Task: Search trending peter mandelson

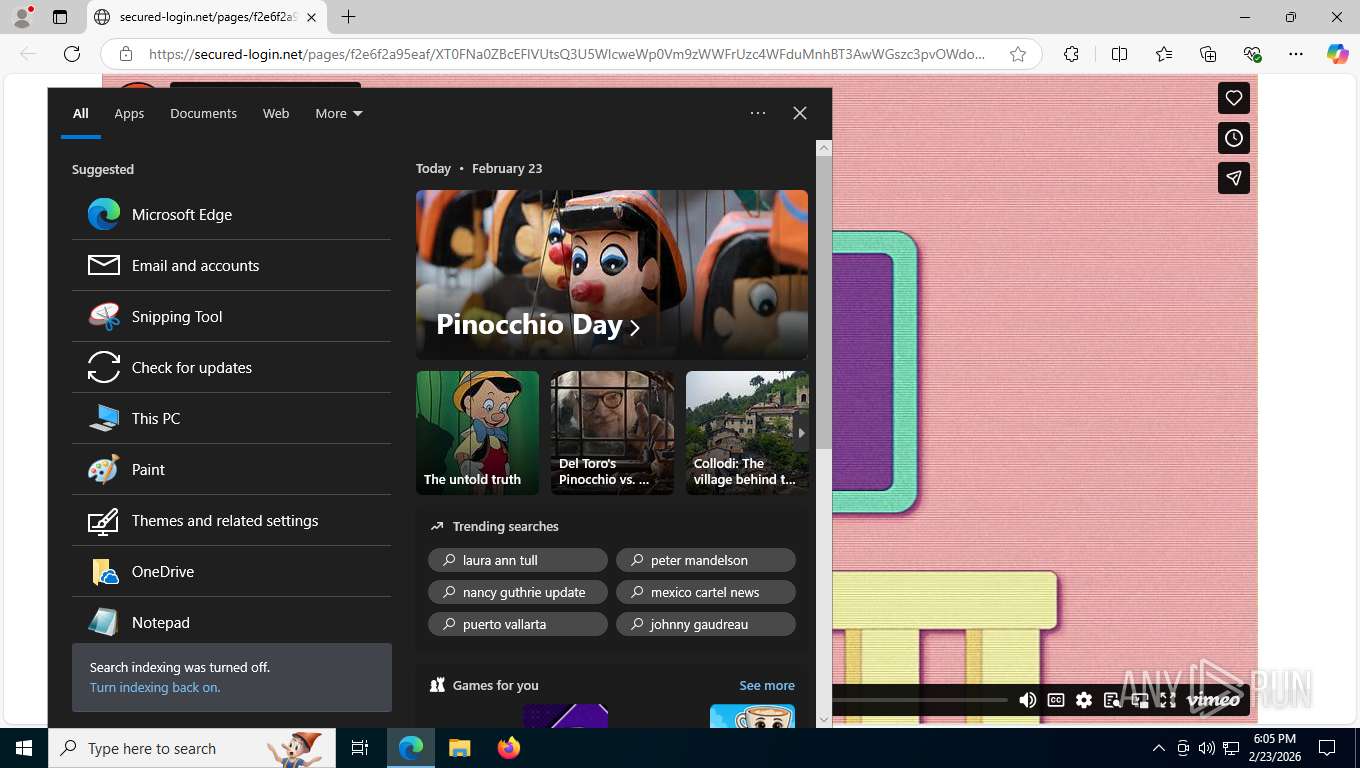Action: [x=706, y=560]
